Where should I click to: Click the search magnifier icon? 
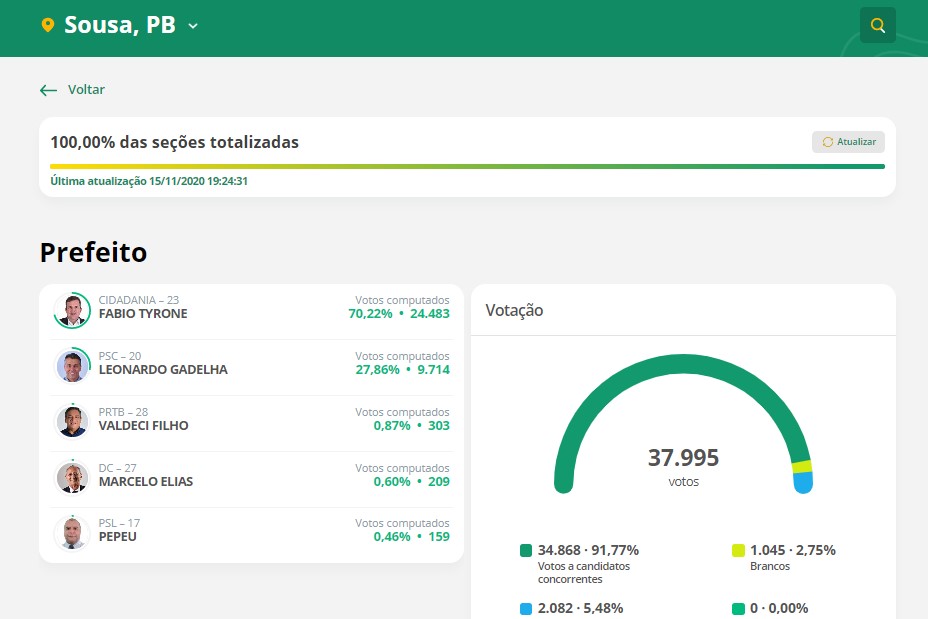pyautogui.click(x=877, y=25)
